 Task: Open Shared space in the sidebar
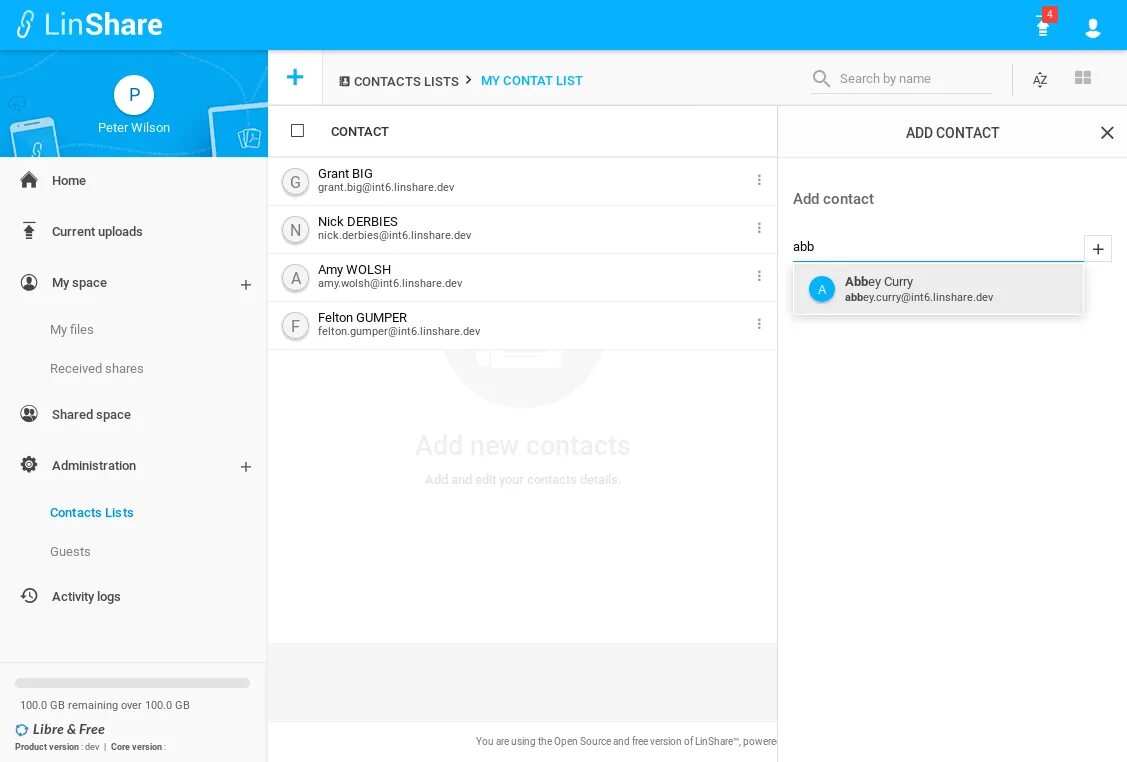coord(91,415)
